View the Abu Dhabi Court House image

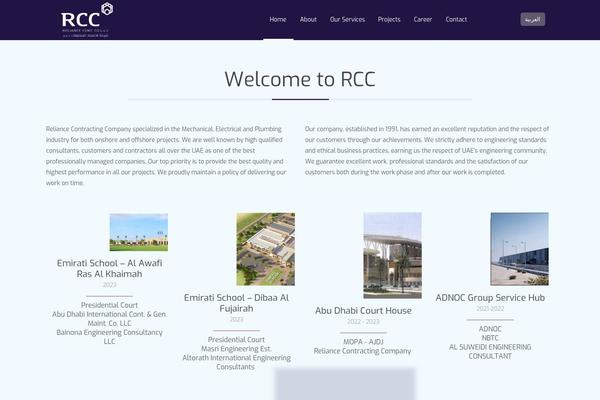tap(393, 256)
